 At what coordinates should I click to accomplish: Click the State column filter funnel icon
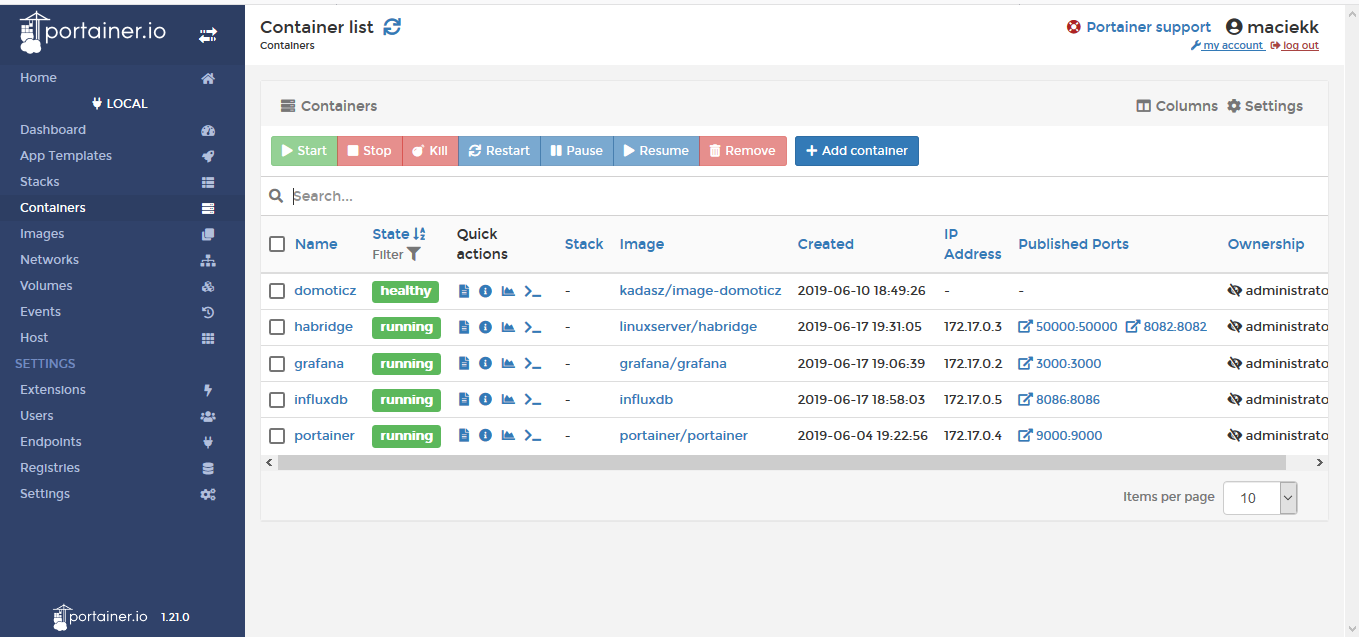[x=414, y=255]
